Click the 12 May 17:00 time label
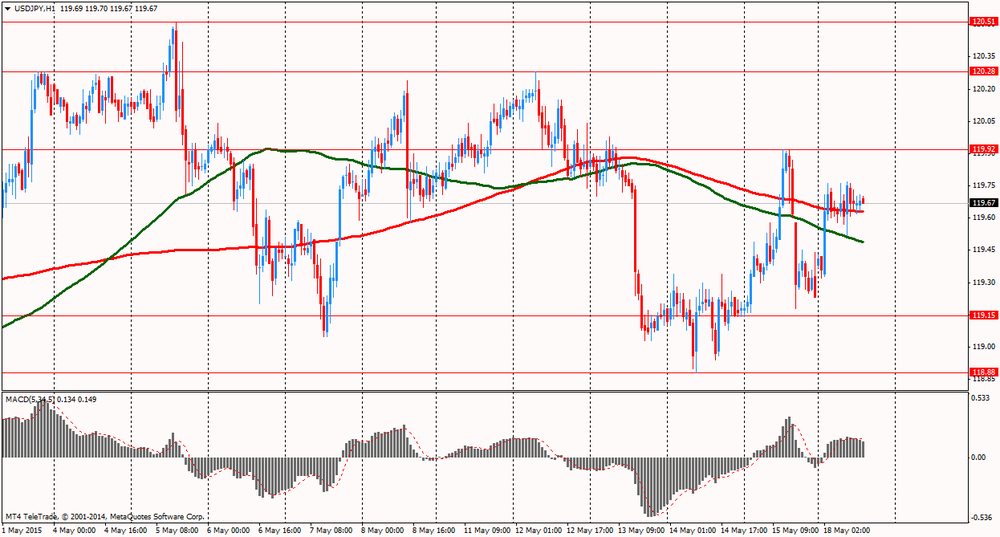Screen dimensions: 1000x537 pos(590,530)
